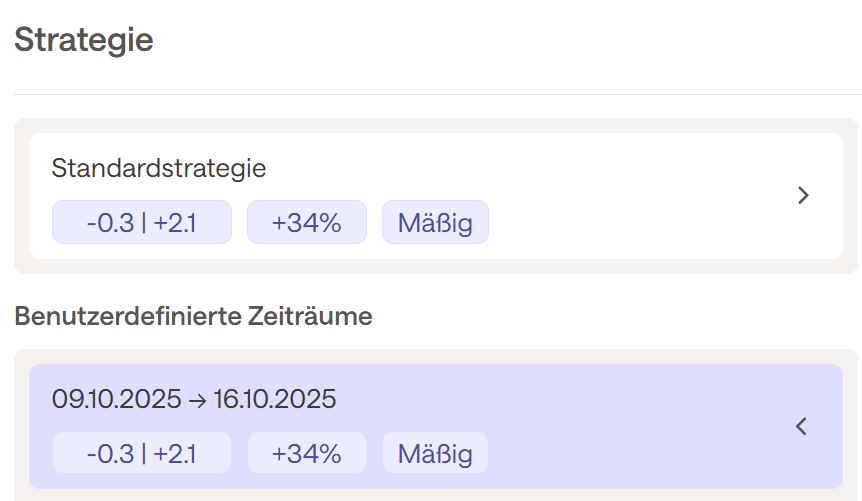Select the +34% badge in the custom period
Screen dimensions: 862x501
(x=307, y=453)
